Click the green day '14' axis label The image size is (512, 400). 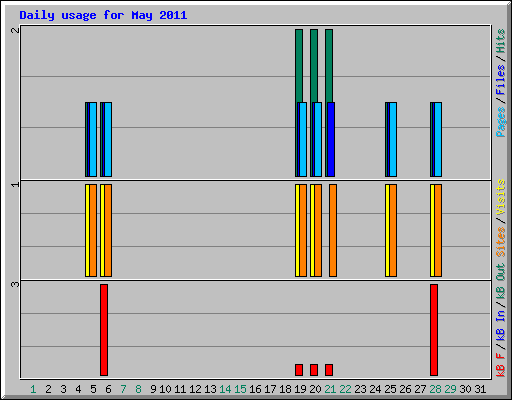(225, 389)
